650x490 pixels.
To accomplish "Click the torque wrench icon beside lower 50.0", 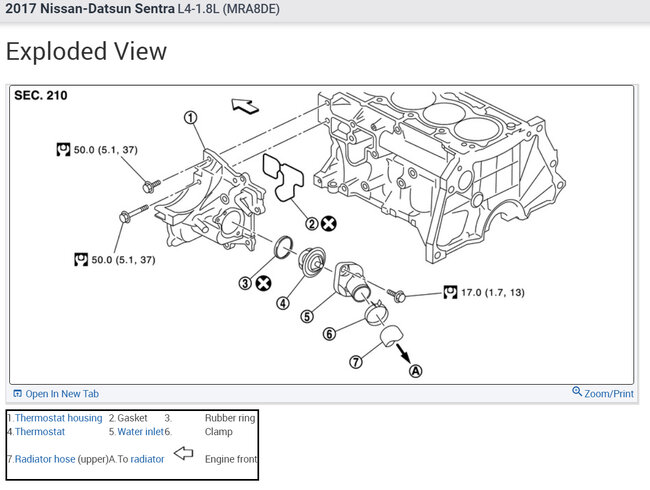I will (81, 260).
